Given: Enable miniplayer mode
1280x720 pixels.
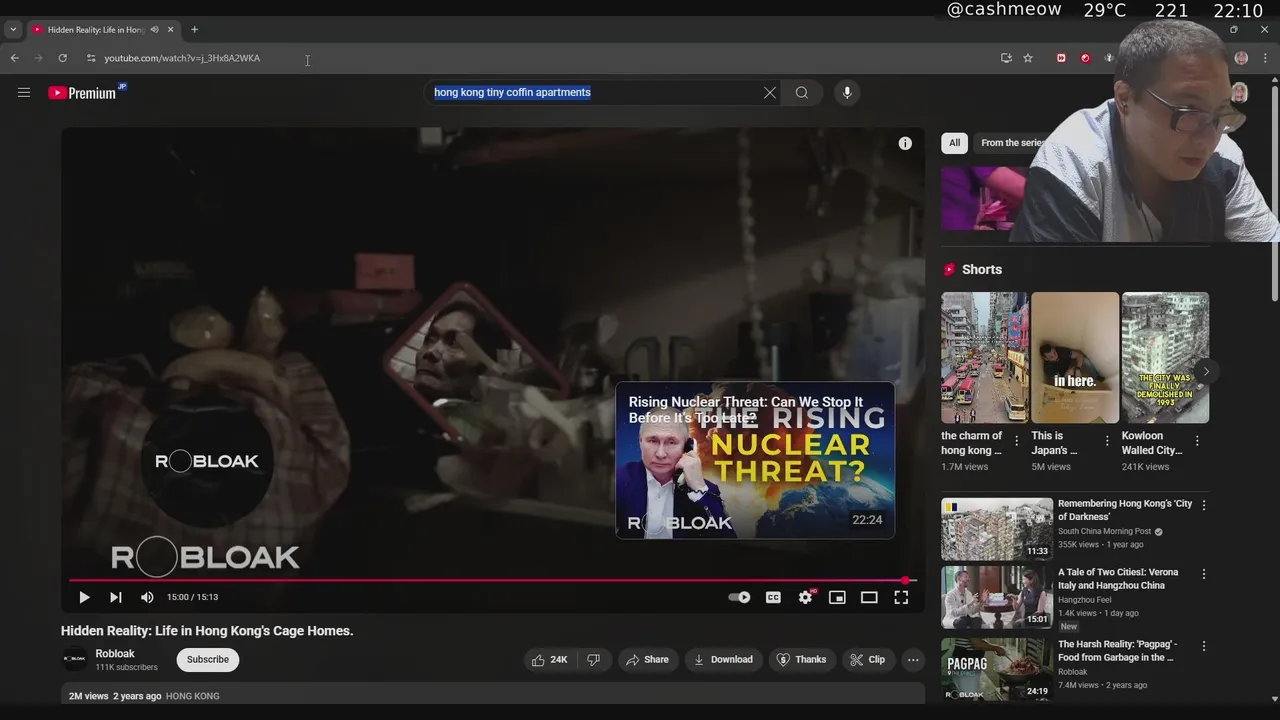Looking at the screenshot, I should pos(837,597).
